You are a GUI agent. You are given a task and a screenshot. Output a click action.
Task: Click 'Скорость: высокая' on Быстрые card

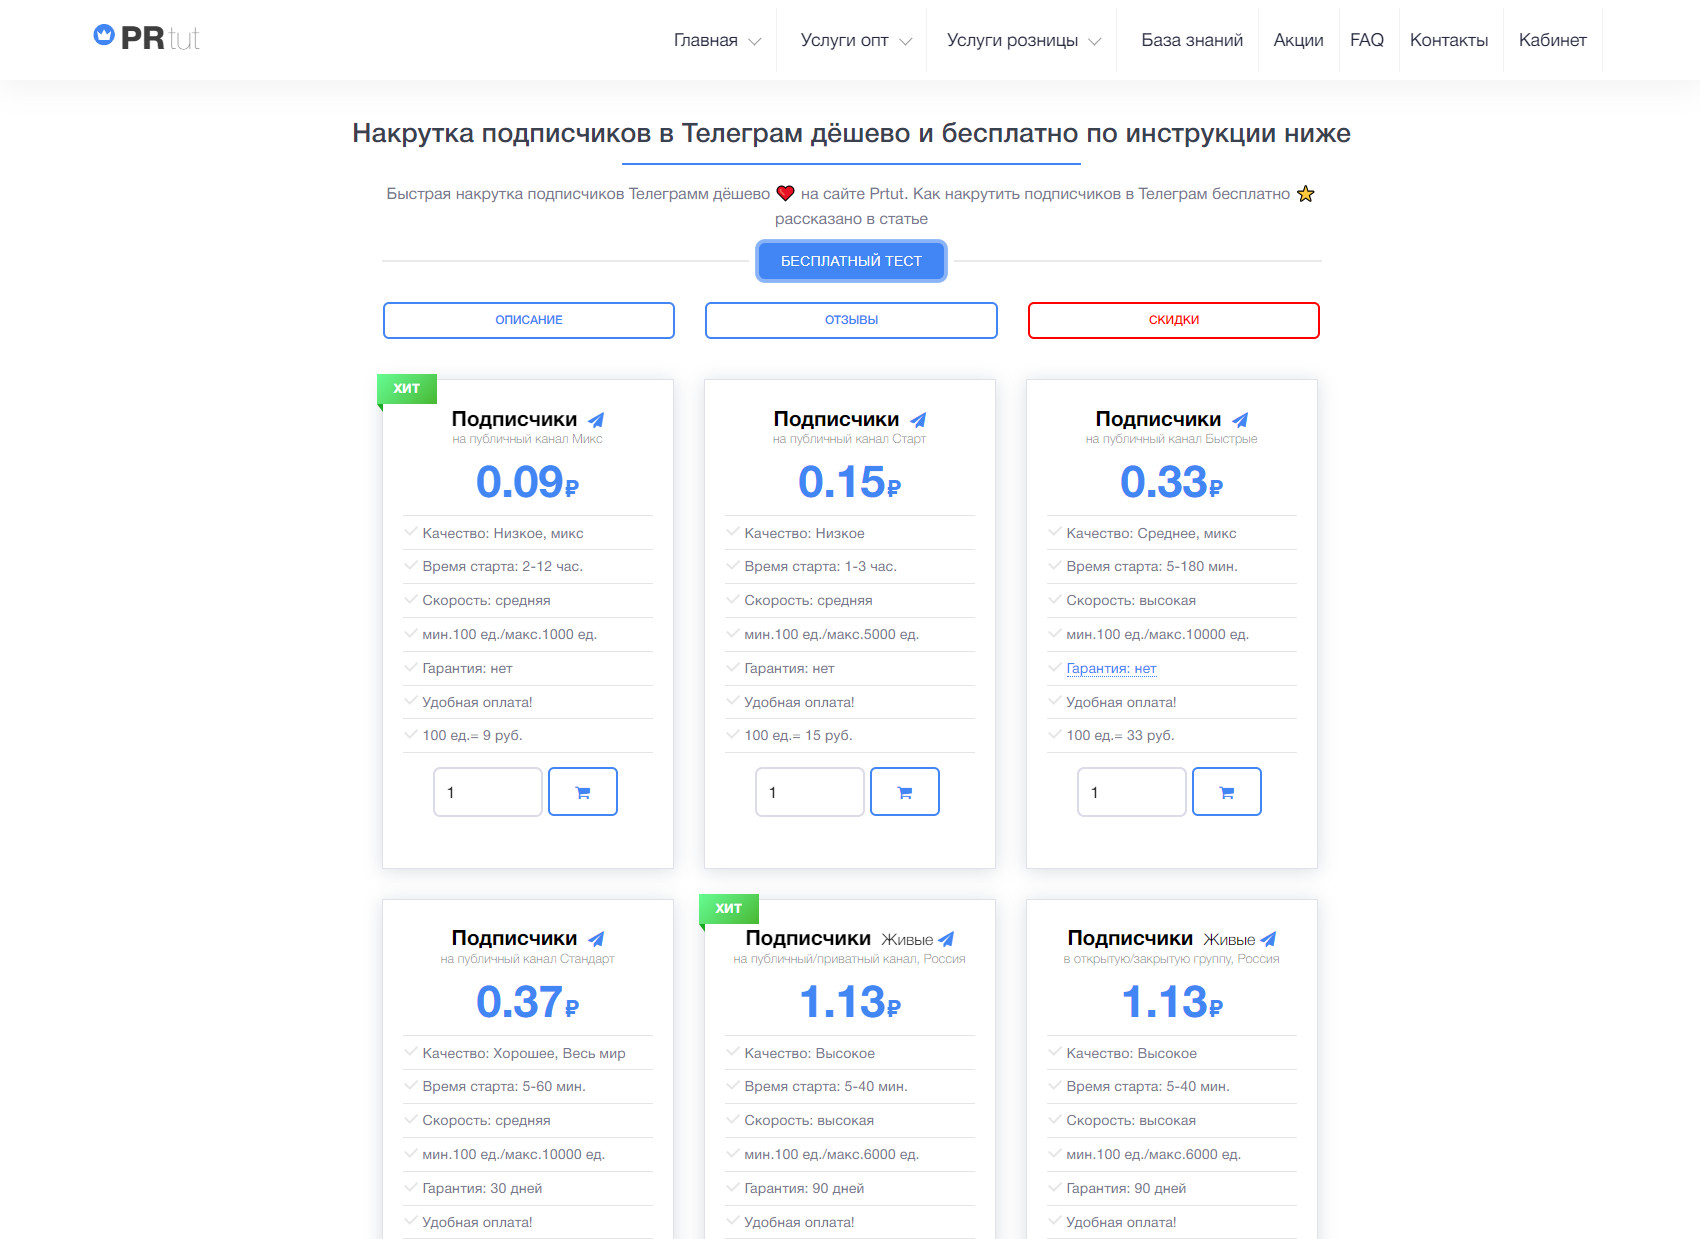1131,600
